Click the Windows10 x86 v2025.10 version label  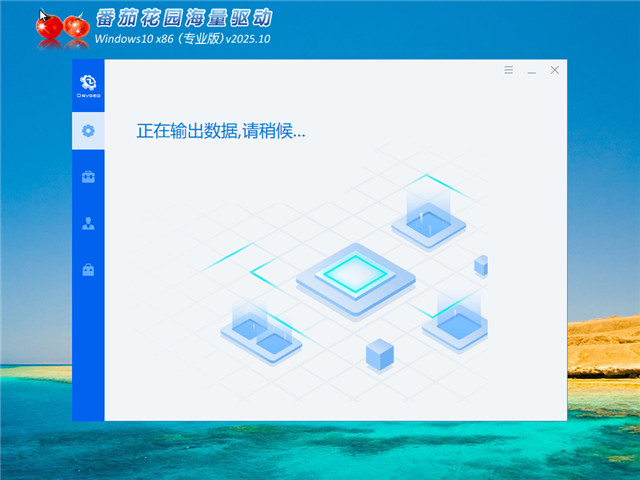(x=182, y=39)
